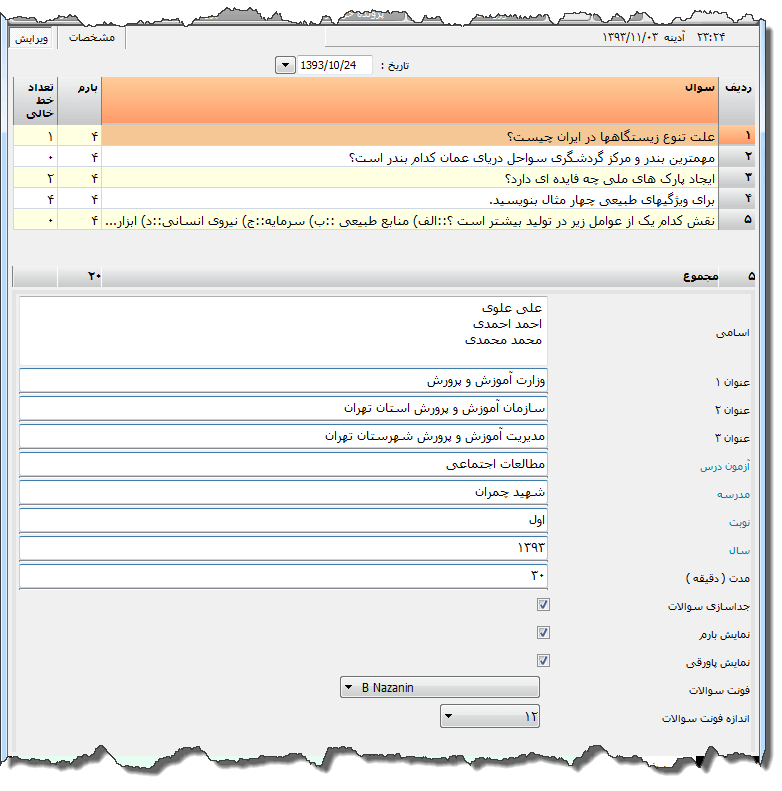This screenshot has width=782, height=791.
Task: Edit the date field 1393/10/24
Action: coord(334,65)
